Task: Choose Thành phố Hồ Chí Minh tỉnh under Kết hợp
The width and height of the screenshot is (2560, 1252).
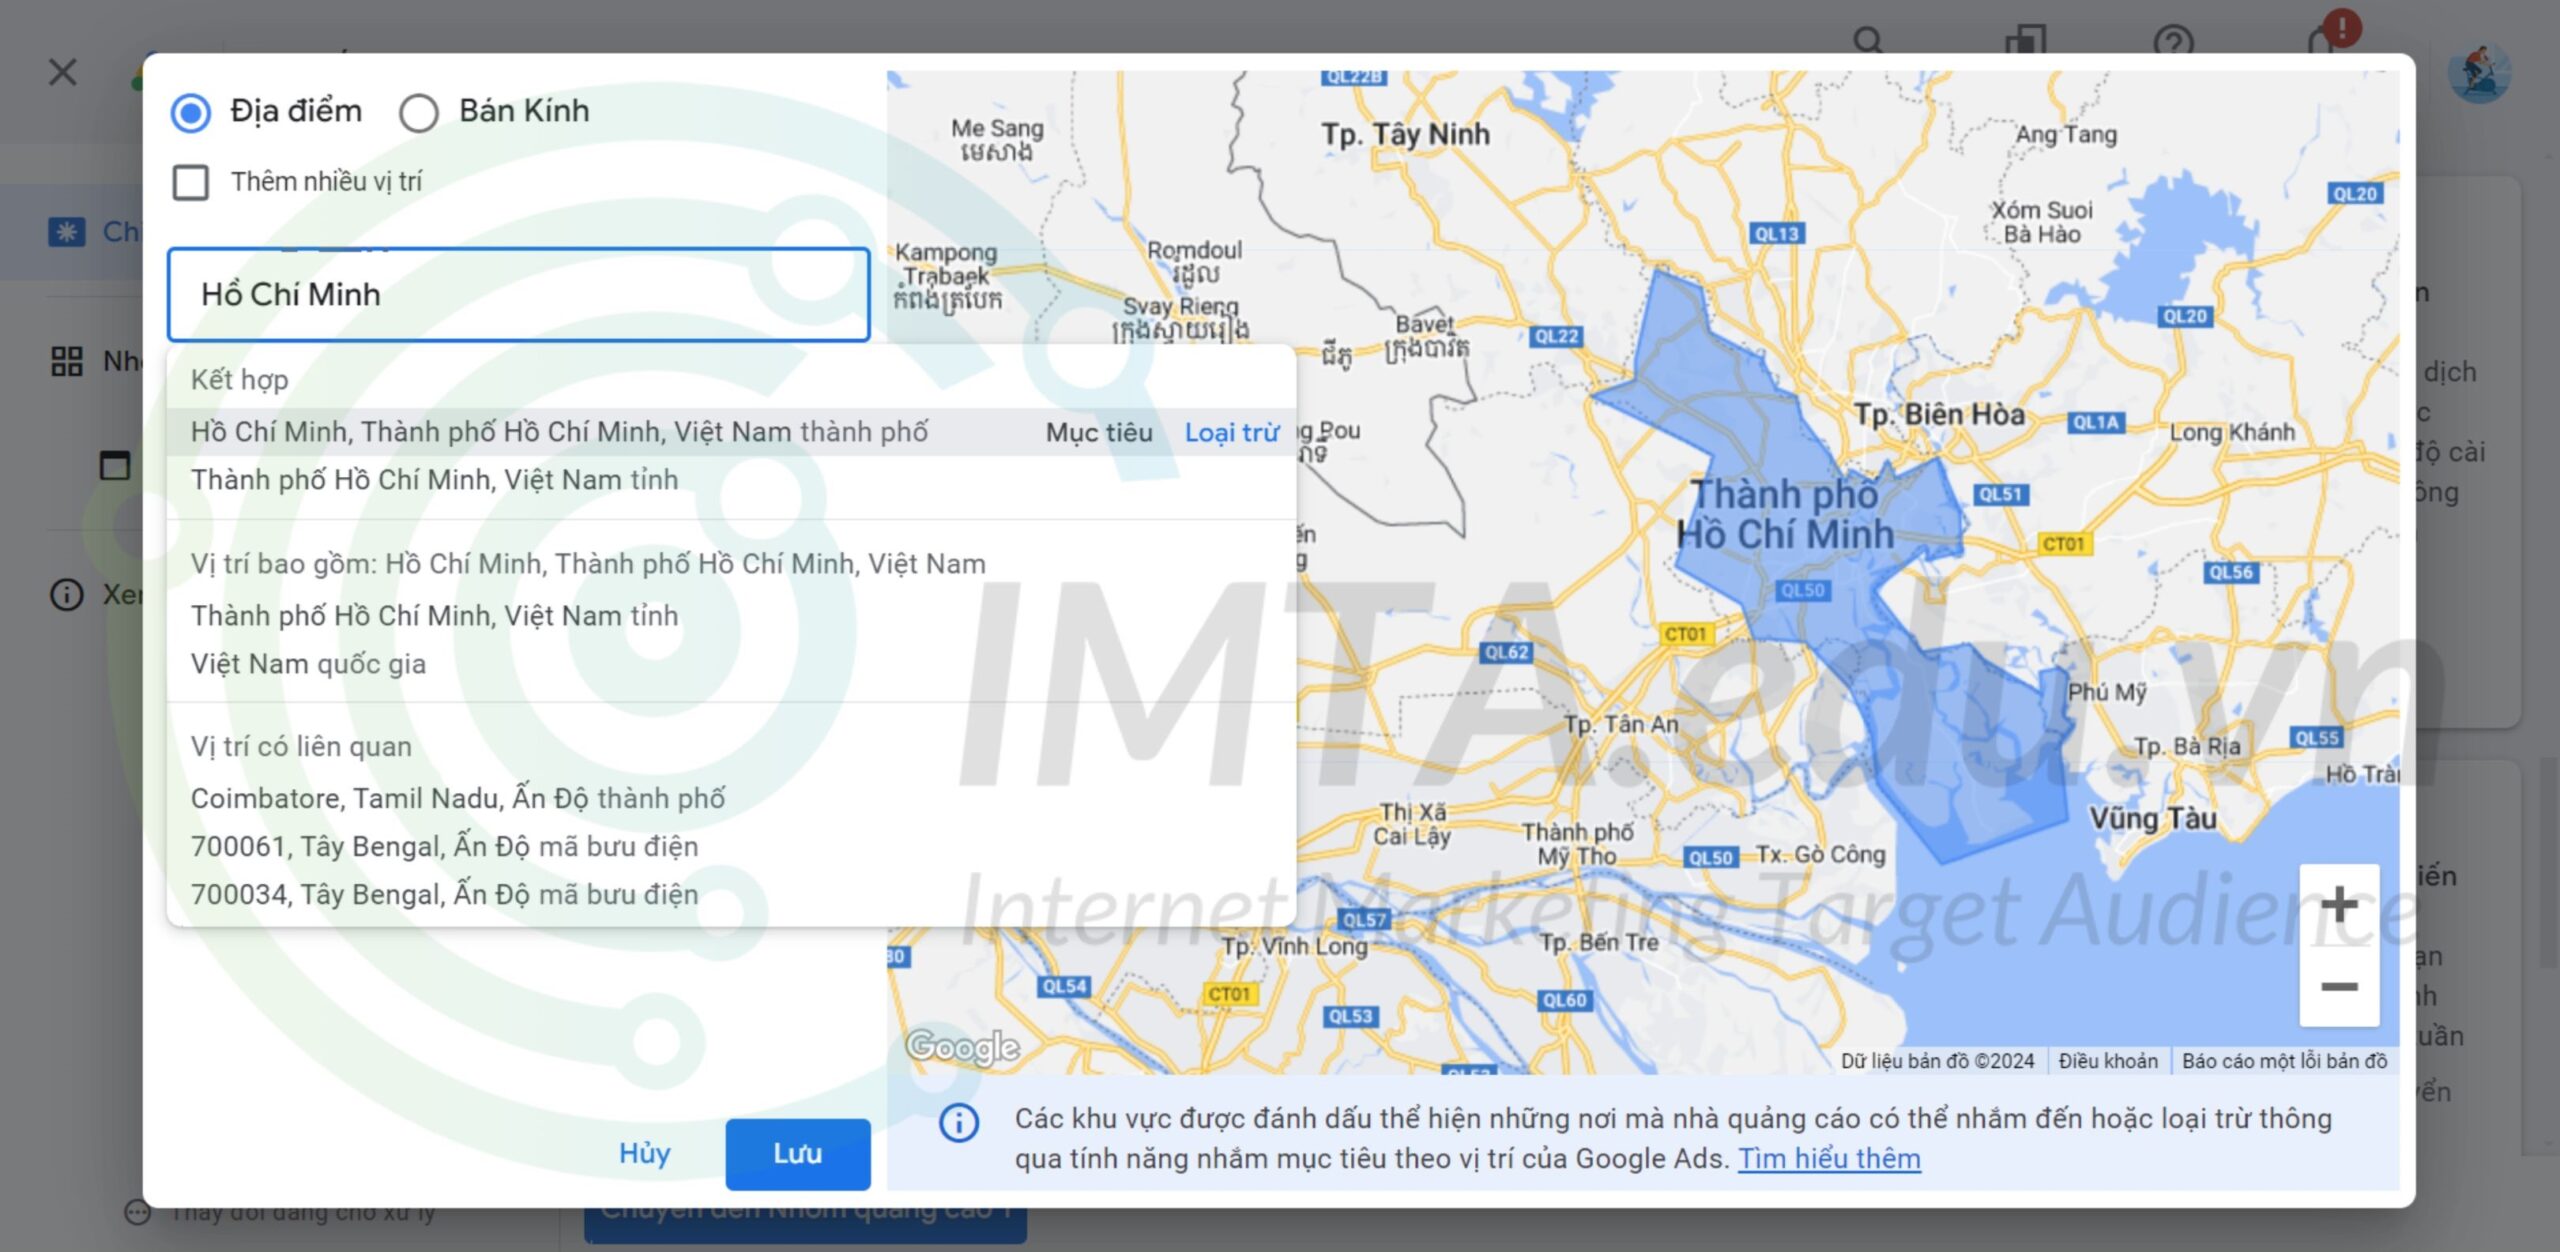Action: 731,480
